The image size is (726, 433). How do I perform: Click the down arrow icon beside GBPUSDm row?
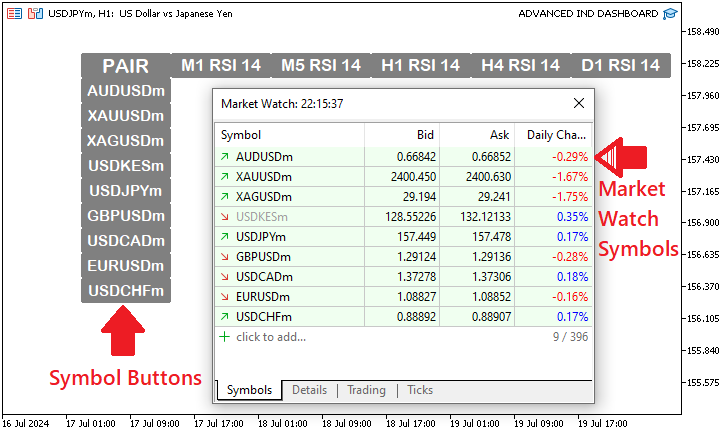click(x=225, y=257)
